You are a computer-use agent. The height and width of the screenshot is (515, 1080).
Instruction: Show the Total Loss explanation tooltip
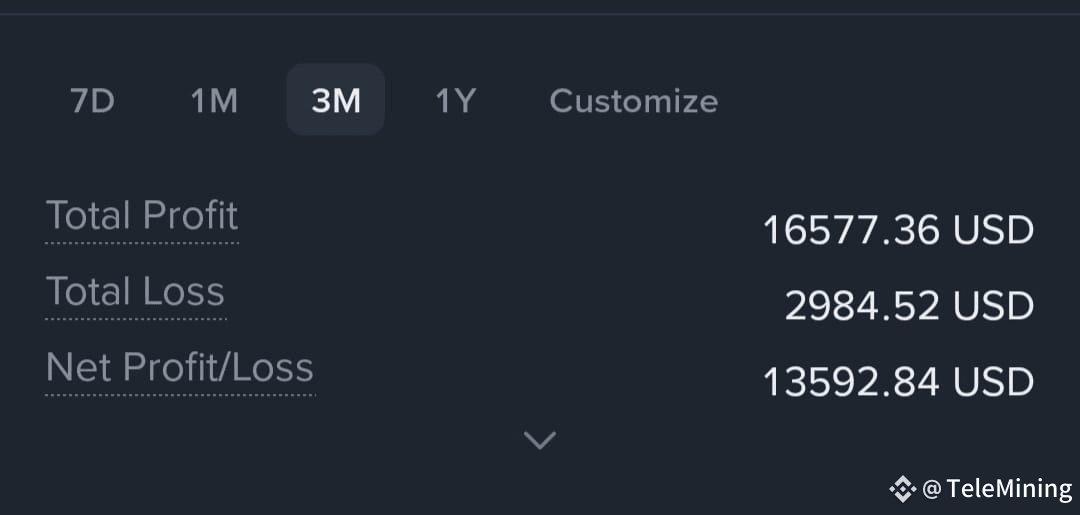point(136,292)
